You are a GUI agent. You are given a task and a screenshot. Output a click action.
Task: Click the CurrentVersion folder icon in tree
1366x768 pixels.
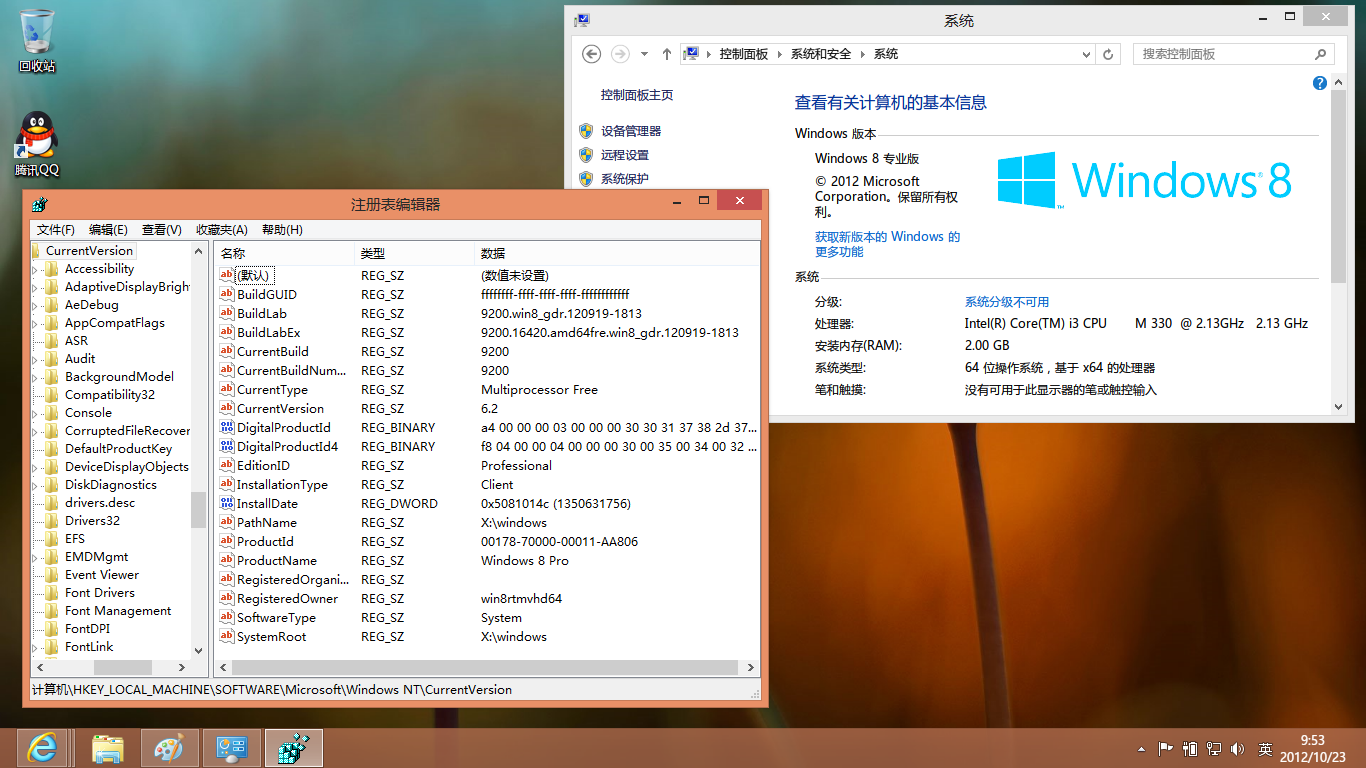pyautogui.click(x=36, y=251)
